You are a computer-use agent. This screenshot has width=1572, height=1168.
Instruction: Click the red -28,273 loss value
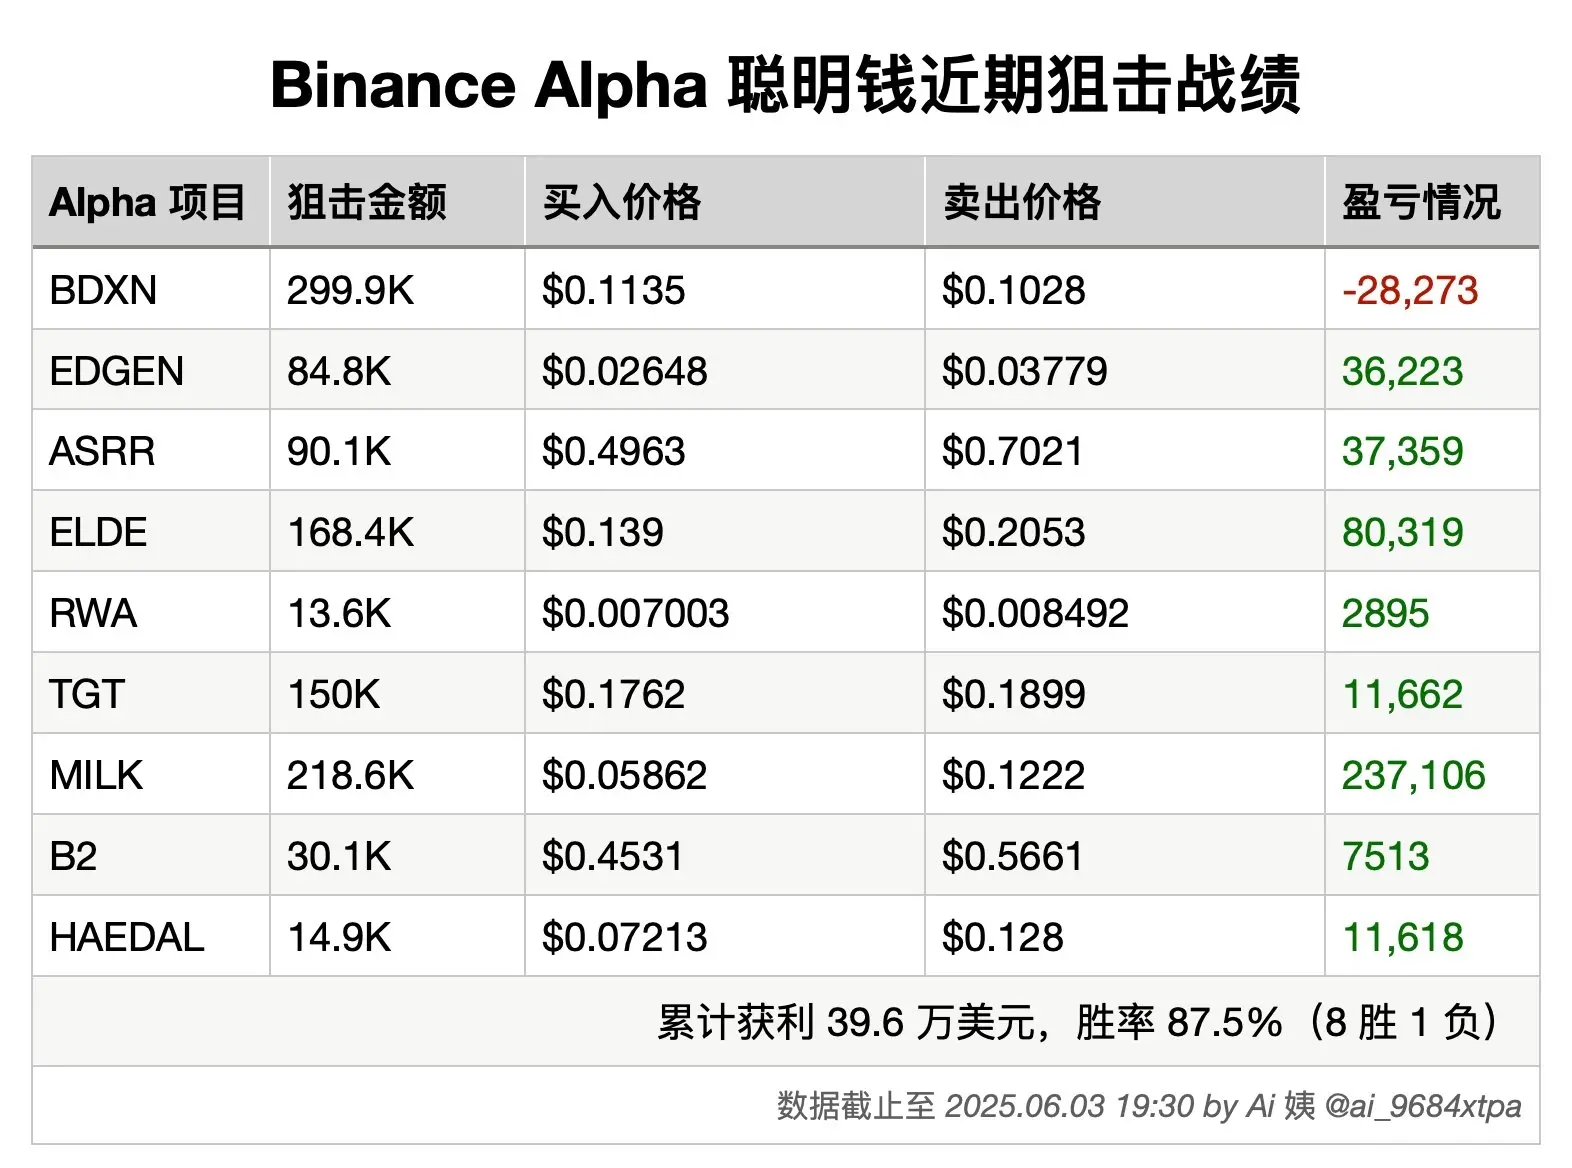tap(1409, 291)
